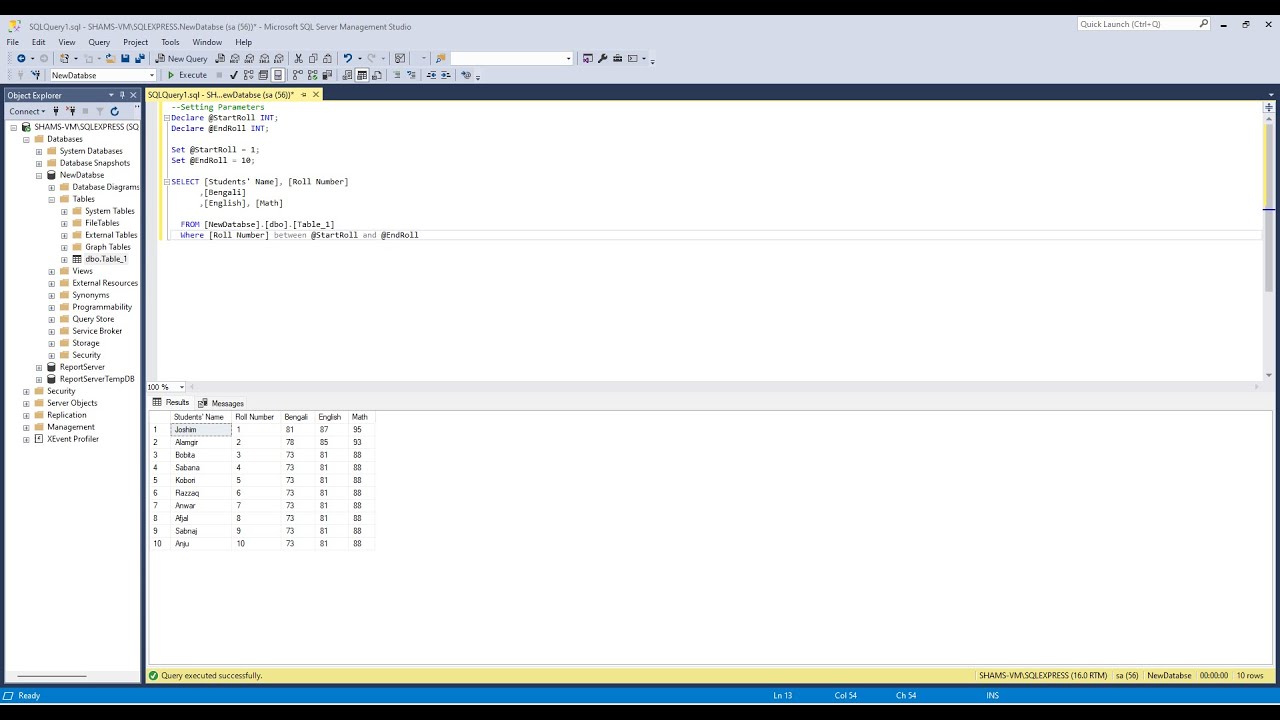Click the Paste clipboard icon
Screen dimensions: 1280x720
click(x=328, y=58)
